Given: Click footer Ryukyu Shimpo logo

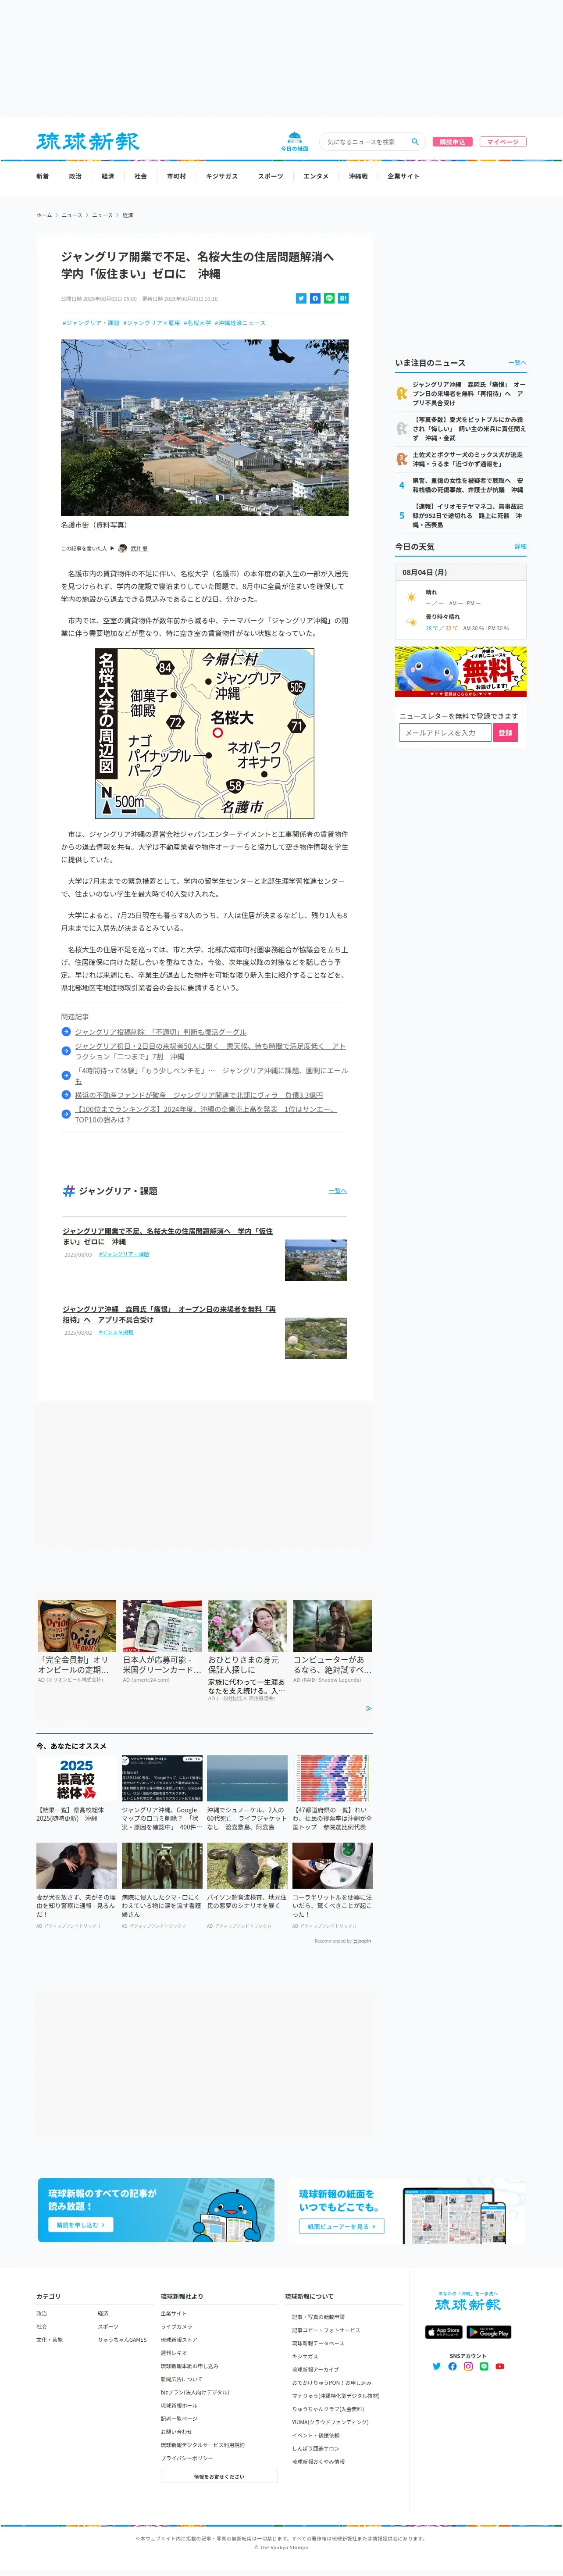Looking at the screenshot, I should 468,2304.
